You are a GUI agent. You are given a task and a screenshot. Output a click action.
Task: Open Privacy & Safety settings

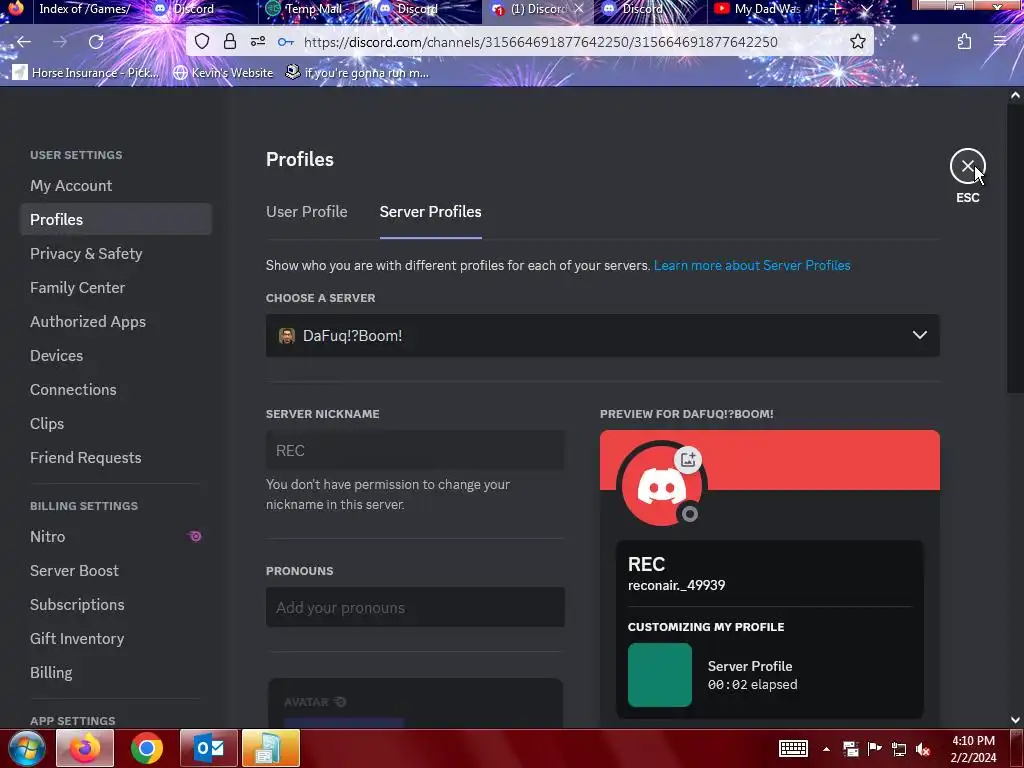(86, 253)
